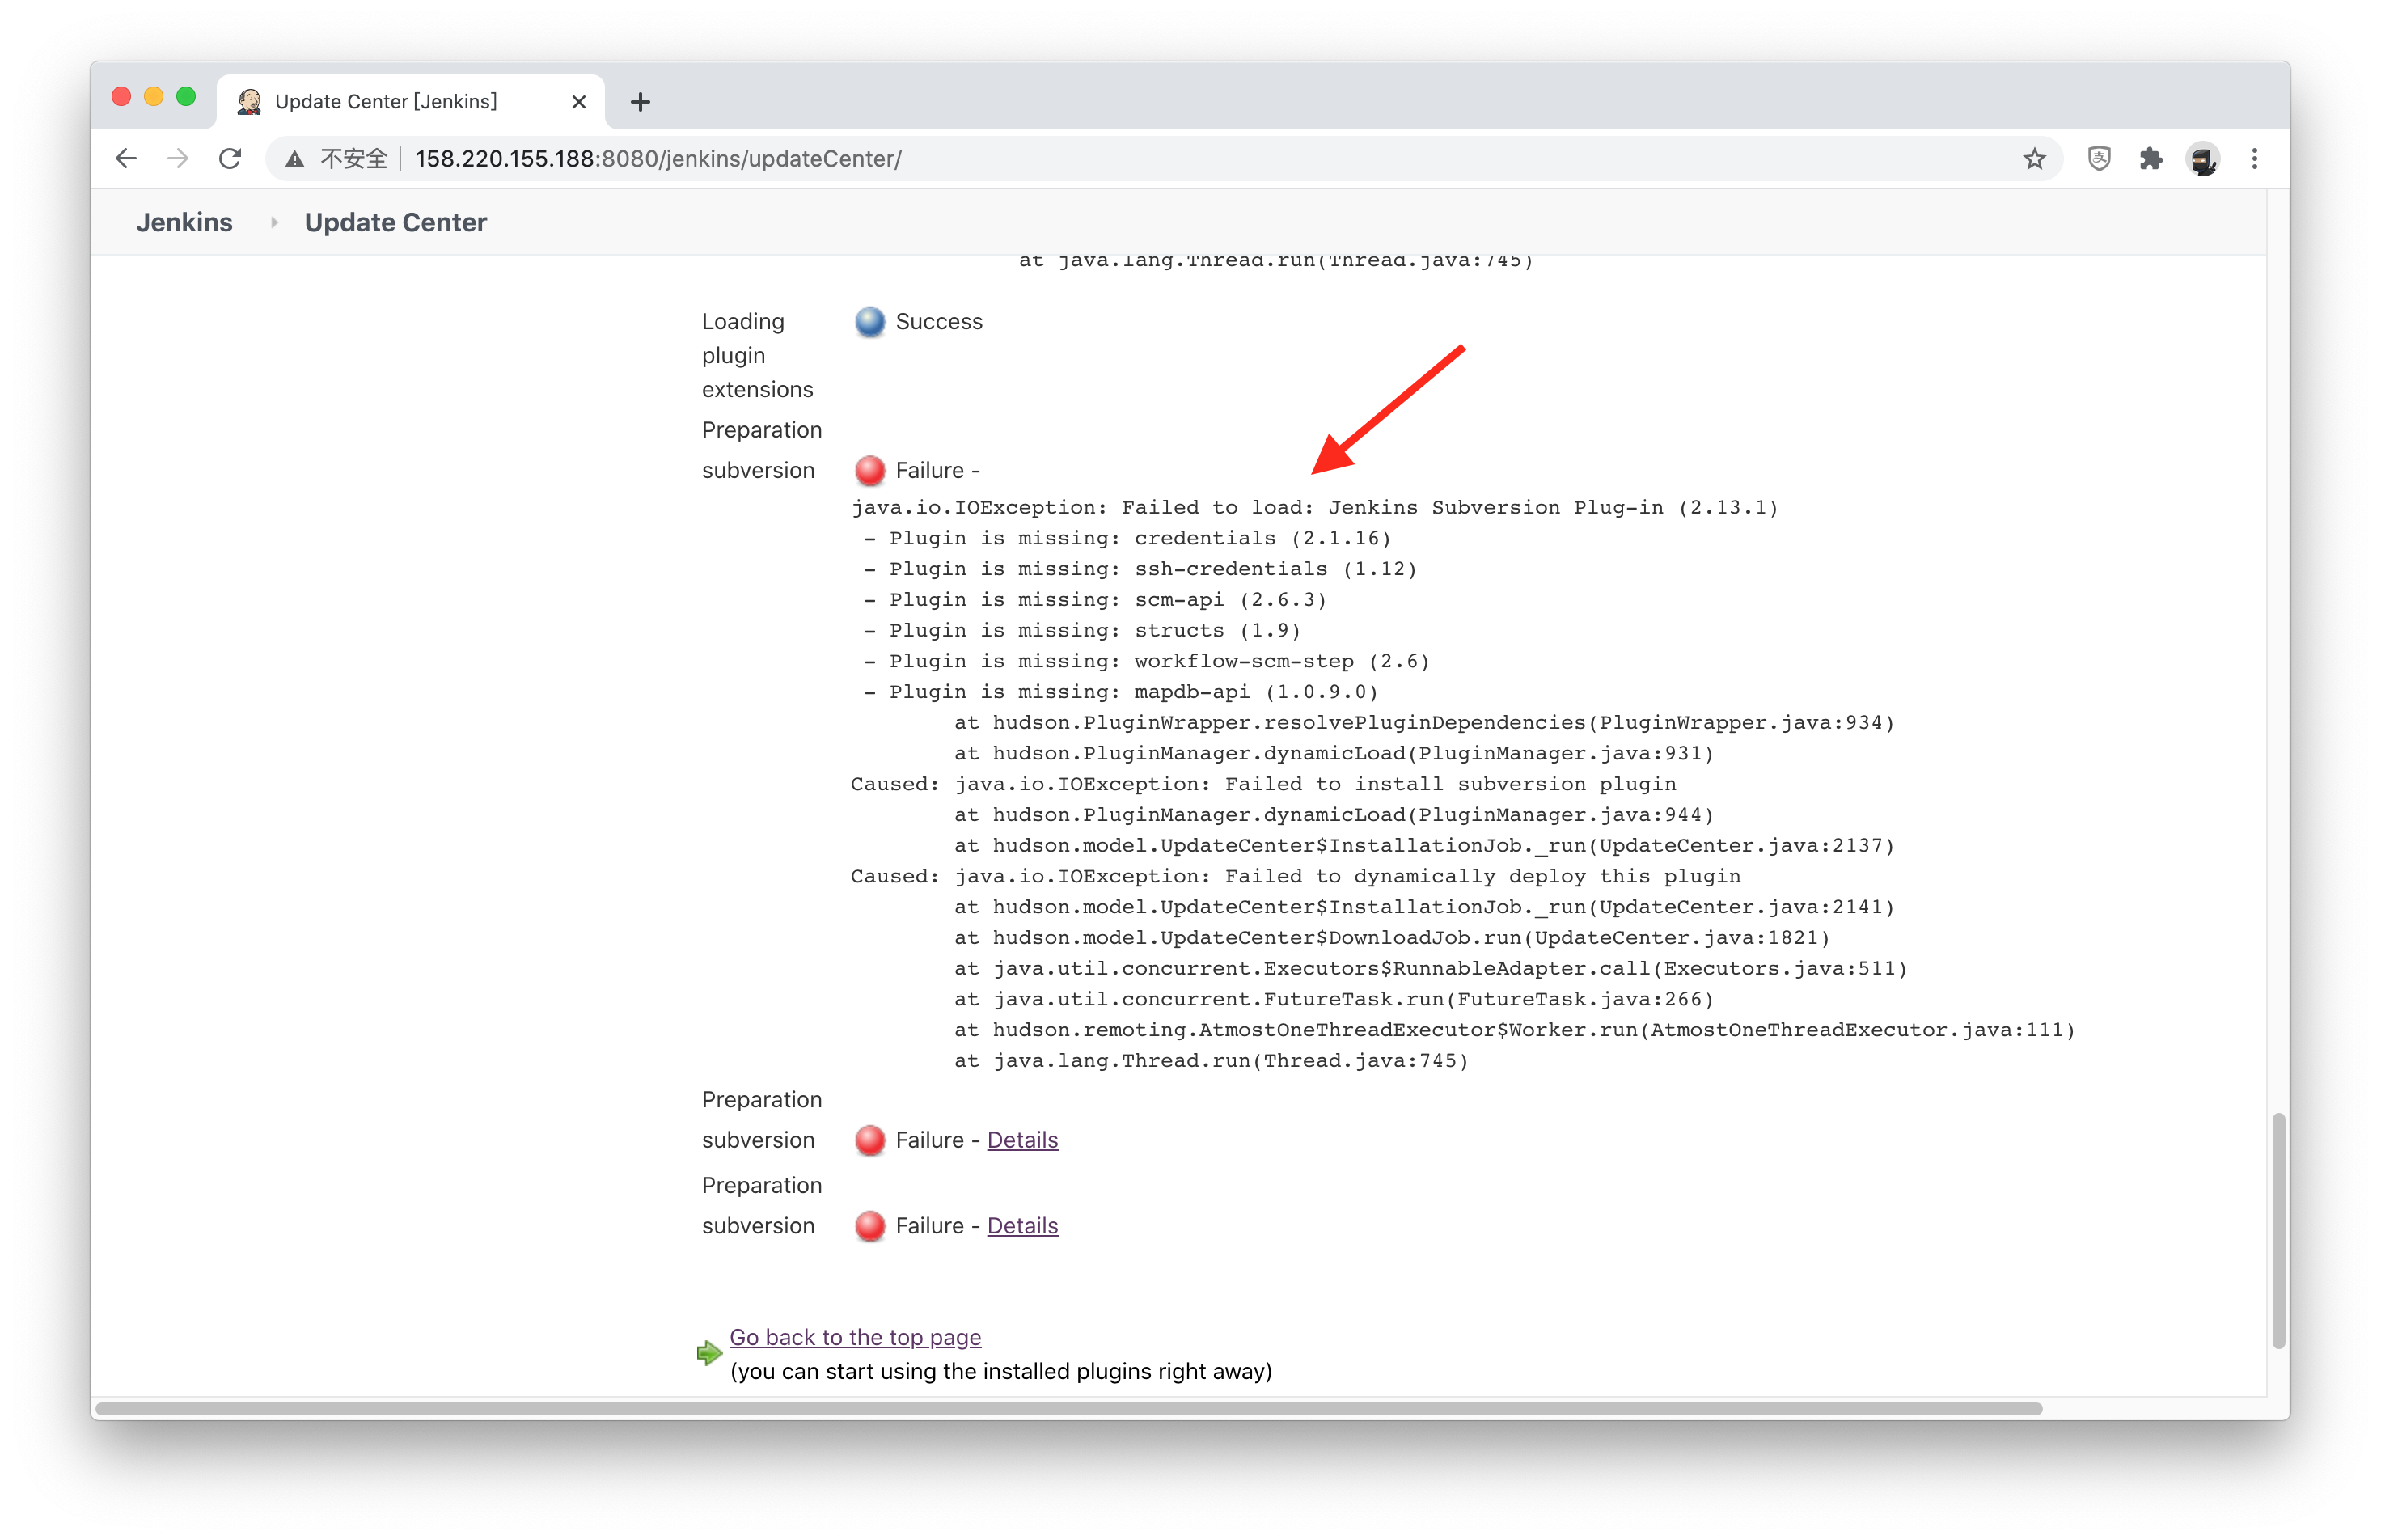Bookmark this page with the star icon
This screenshot has width=2381, height=1540.
coord(2033,158)
